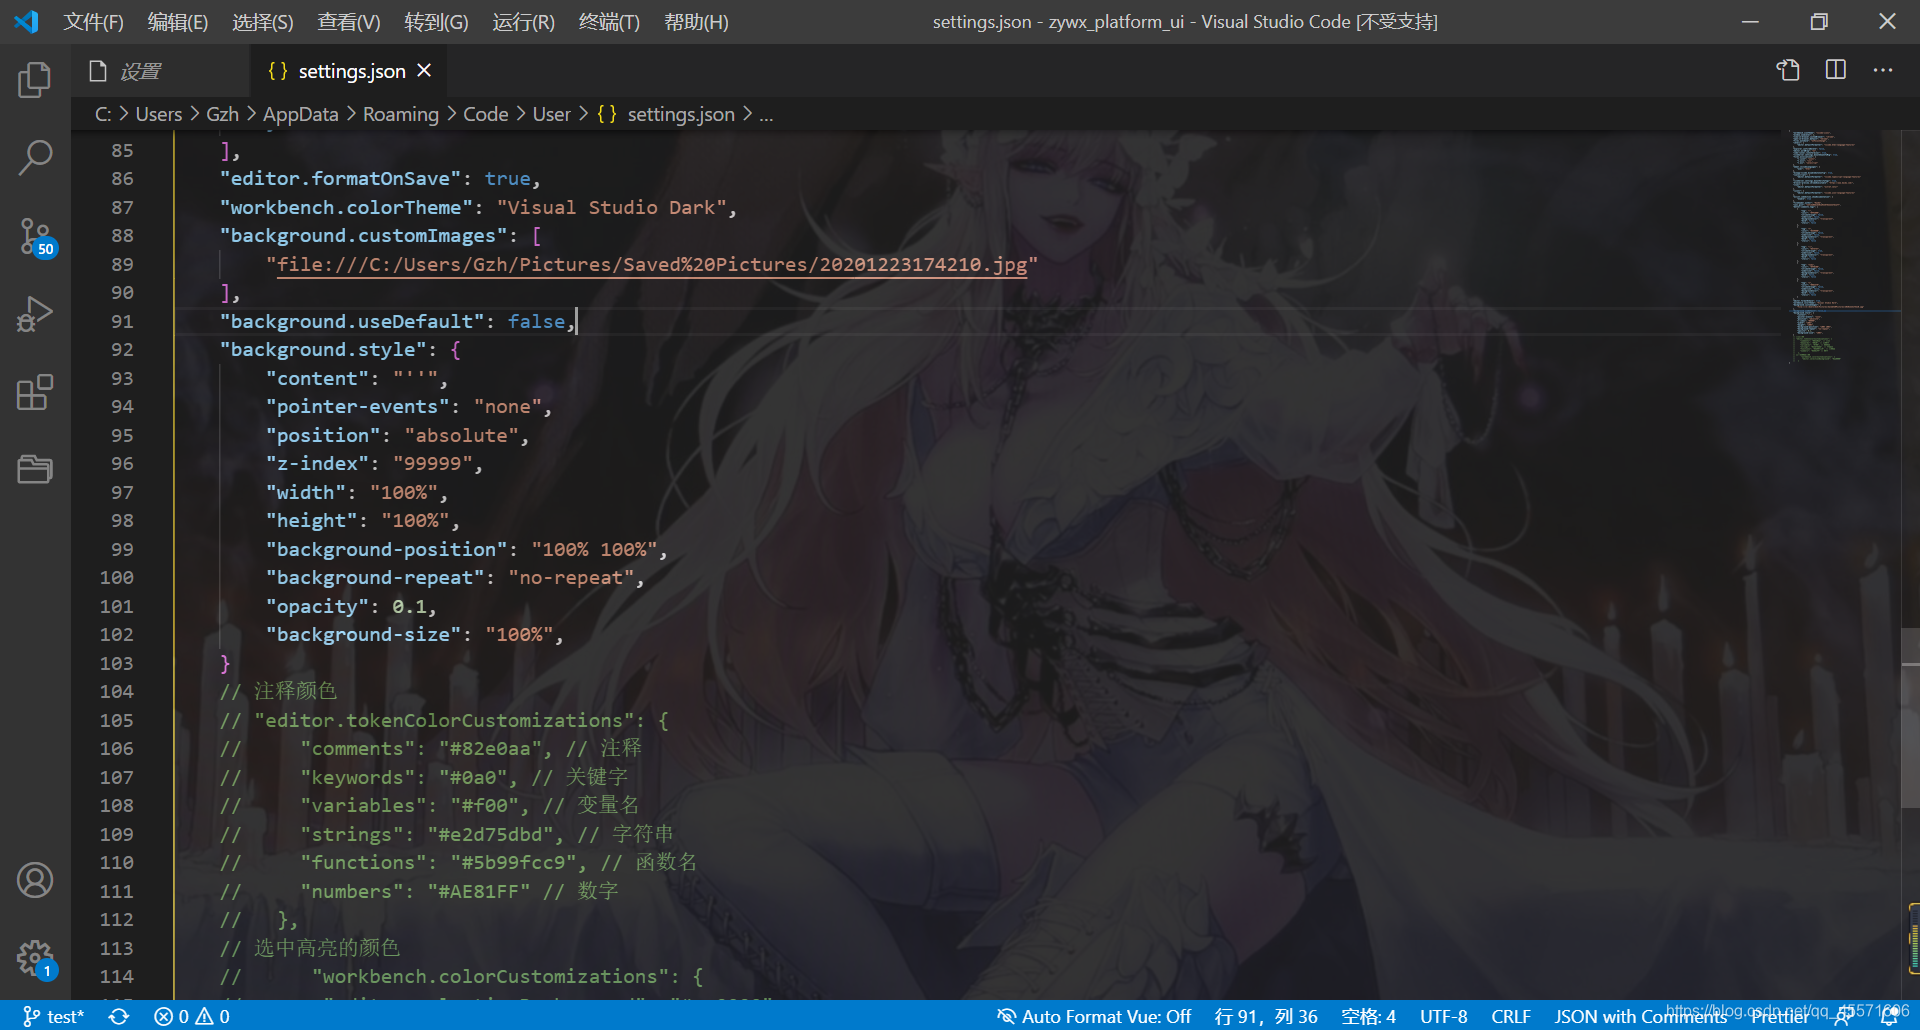Split the editor to the right
The image size is (1920, 1030).
click(1836, 70)
